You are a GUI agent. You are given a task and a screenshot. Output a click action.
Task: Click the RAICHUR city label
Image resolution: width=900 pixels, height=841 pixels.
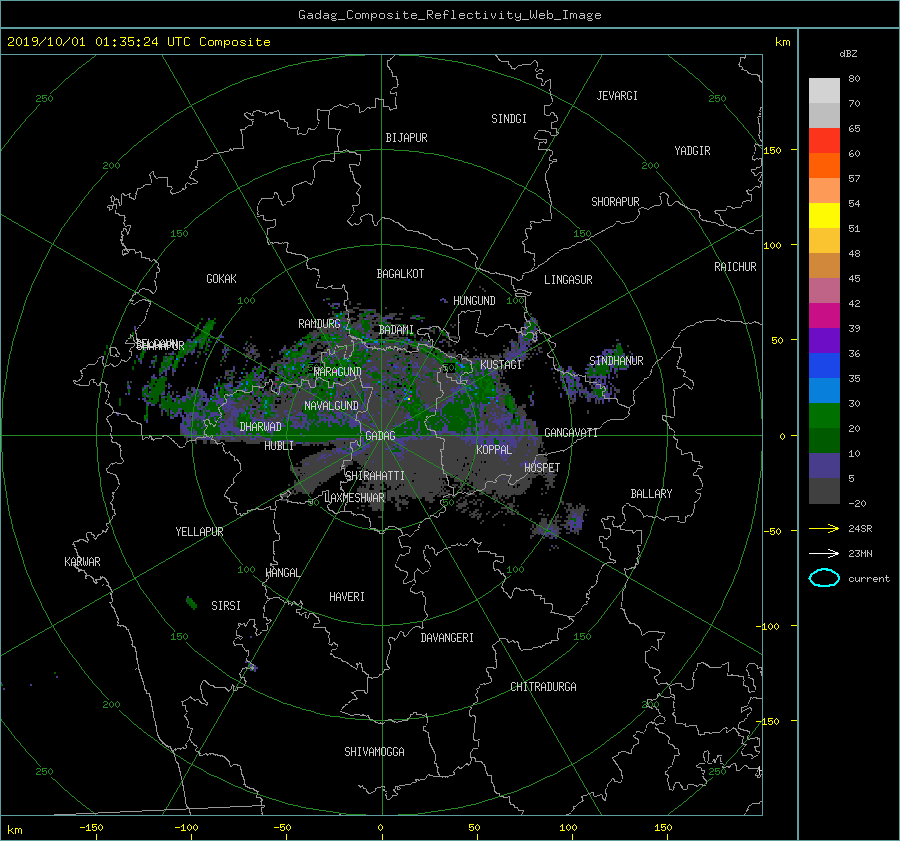point(735,267)
